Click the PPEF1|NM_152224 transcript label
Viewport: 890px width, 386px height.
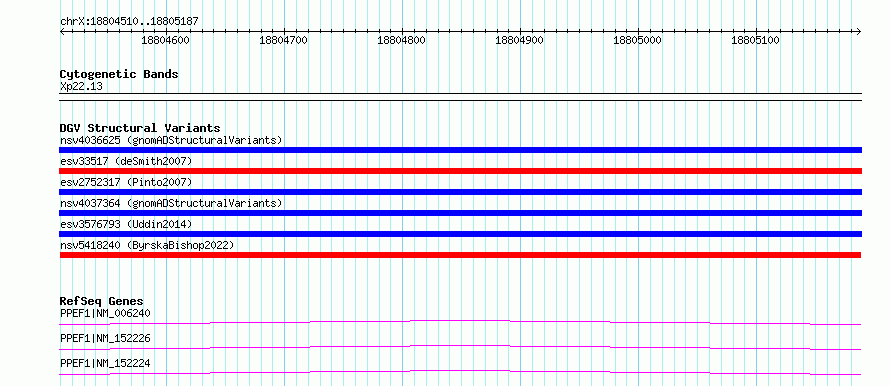(x=105, y=363)
